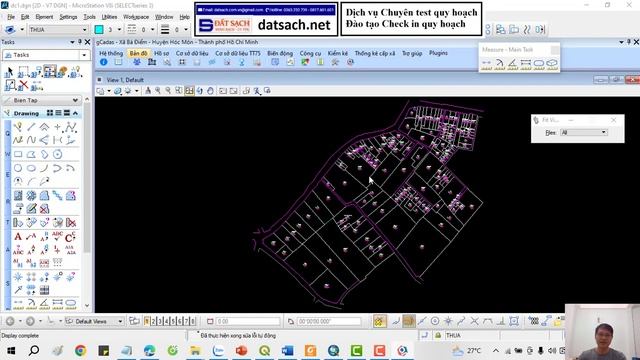Screen dimensions: 640x360
Task: Select Measure Distance in Measure toolbox
Action: pos(487,63)
